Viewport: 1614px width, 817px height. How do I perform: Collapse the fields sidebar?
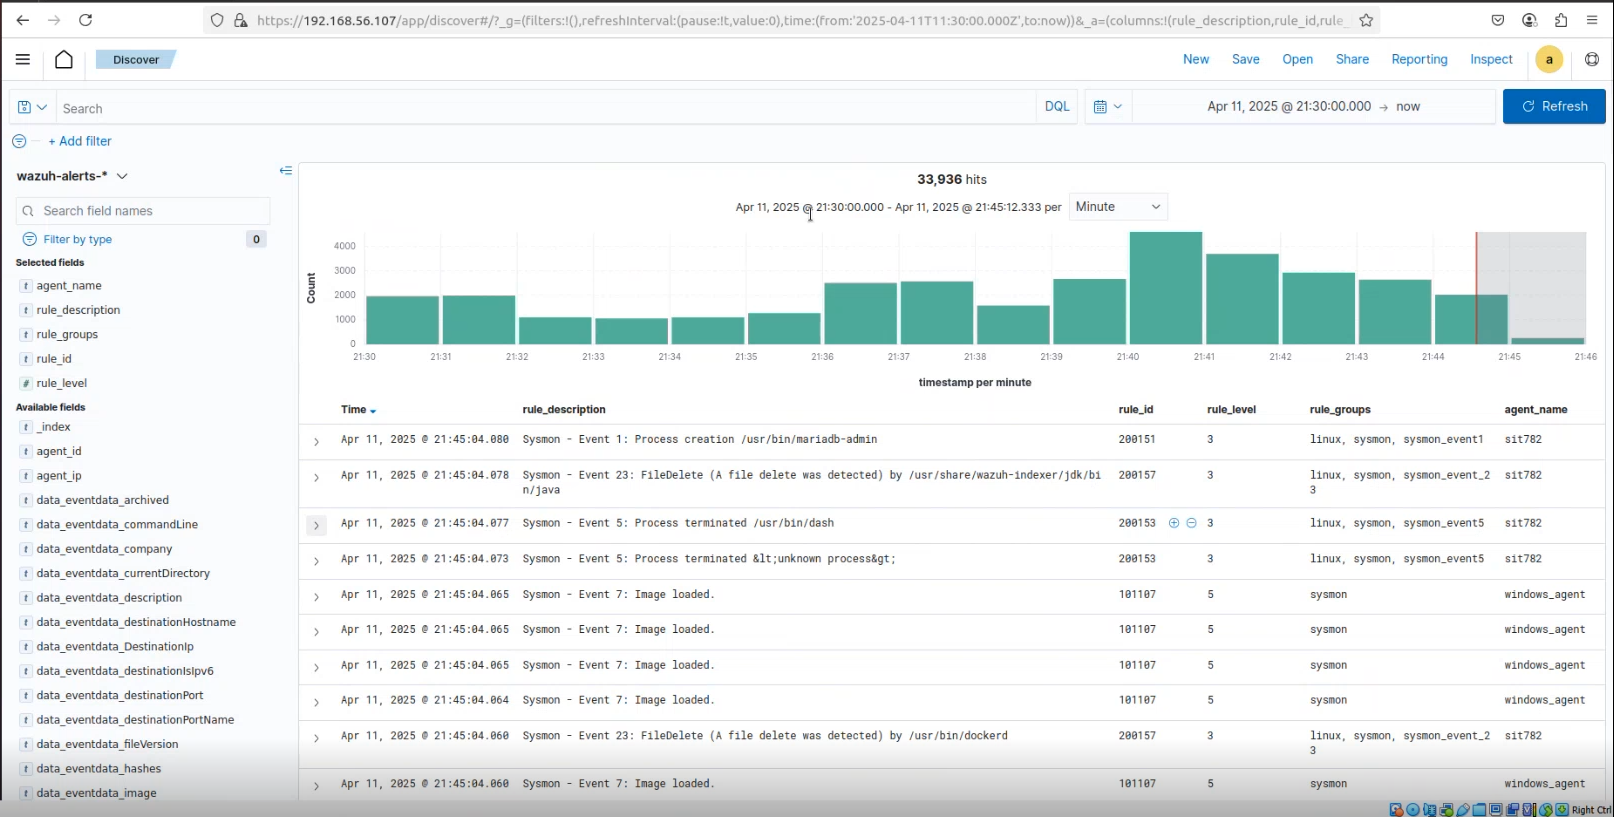coord(286,171)
